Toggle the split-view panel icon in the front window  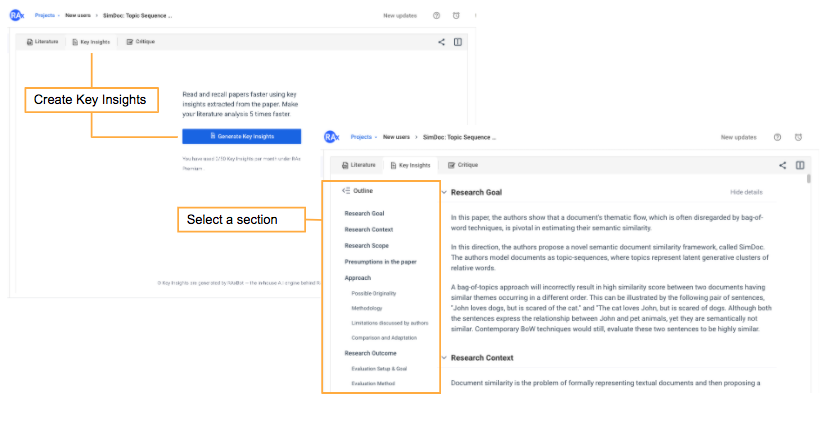click(x=800, y=165)
